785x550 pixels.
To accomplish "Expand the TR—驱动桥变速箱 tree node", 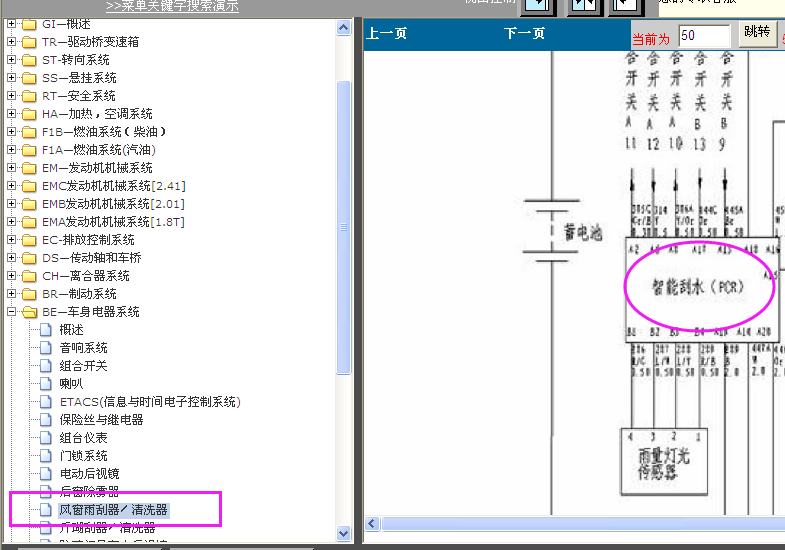I will pos(12,42).
